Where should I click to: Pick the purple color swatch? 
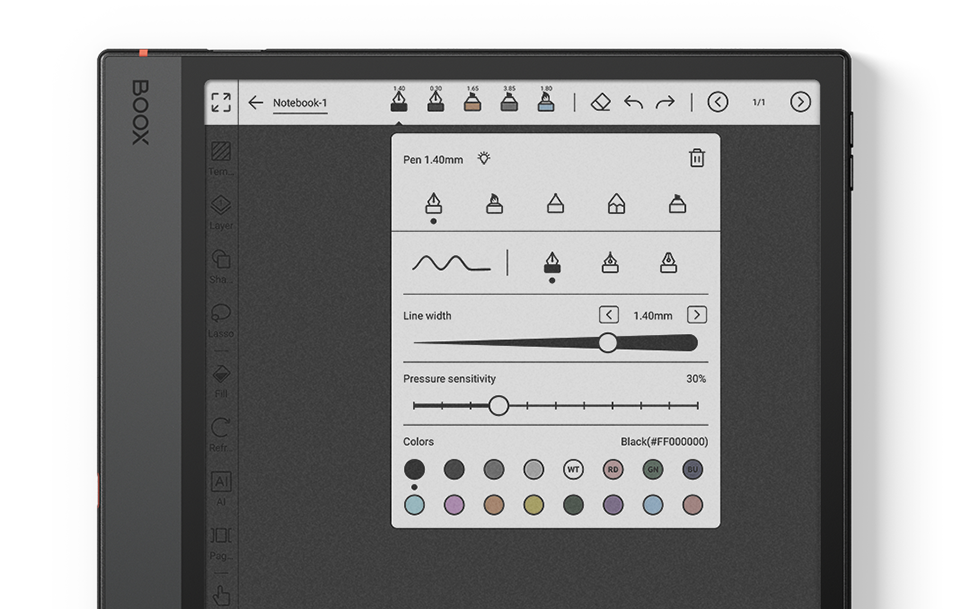coord(613,505)
